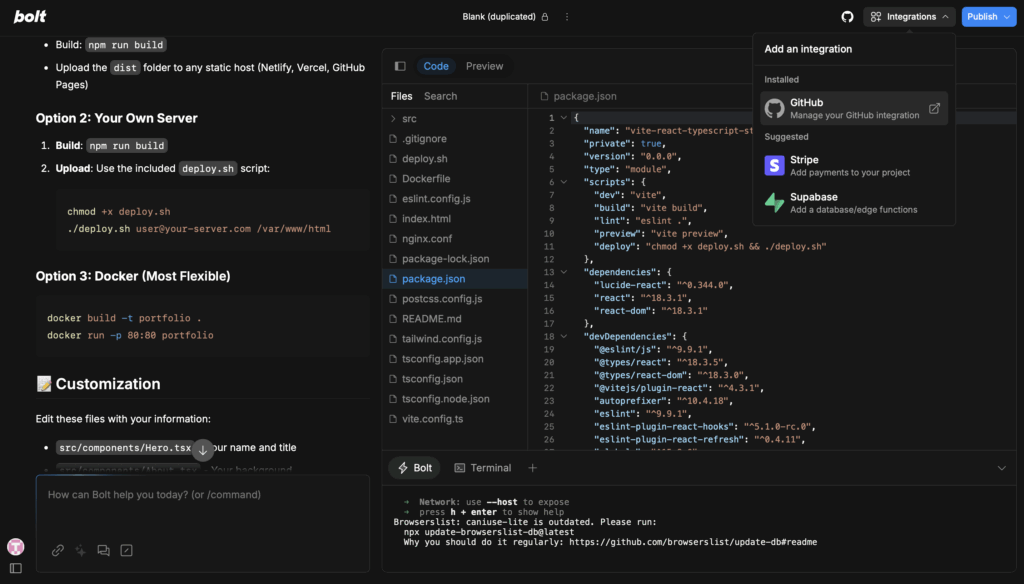This screenshot has width=1024, height=584.
Task: Open external link icon for GitHub integration
Action: [x=935, y=108]
